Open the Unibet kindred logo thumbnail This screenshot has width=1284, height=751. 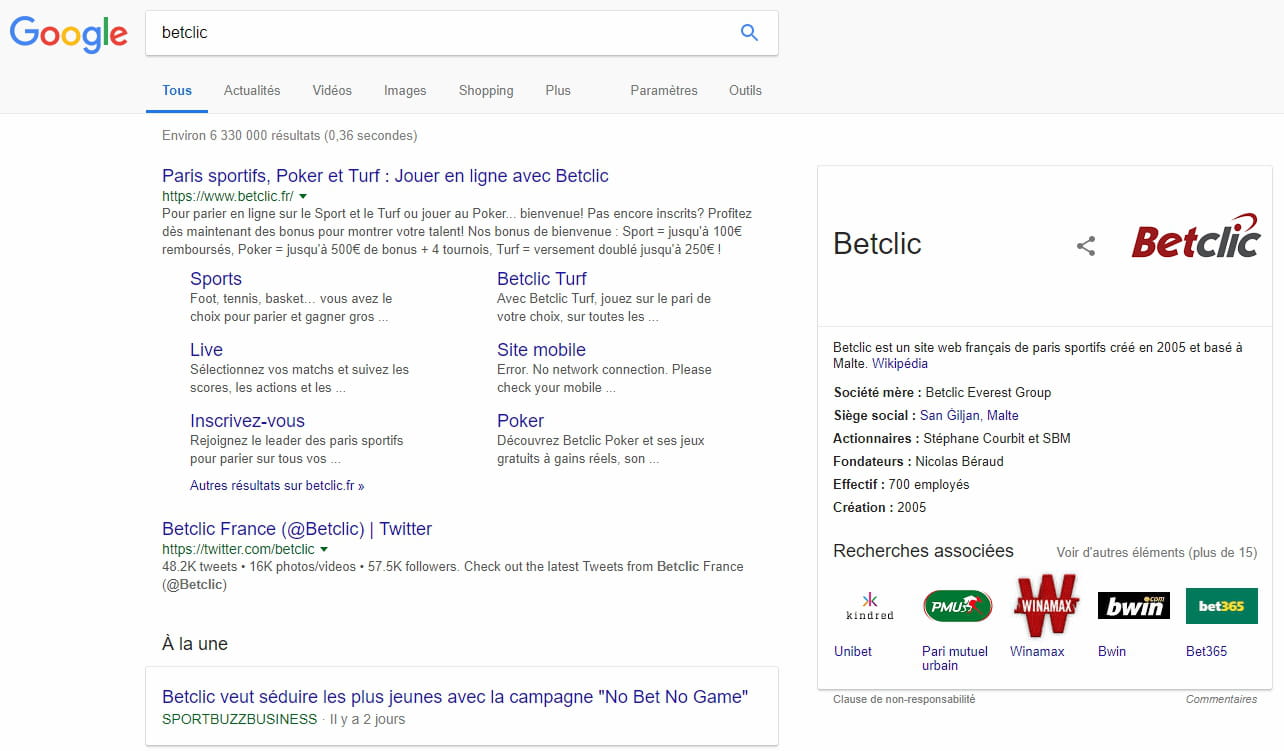coord(869,606)
